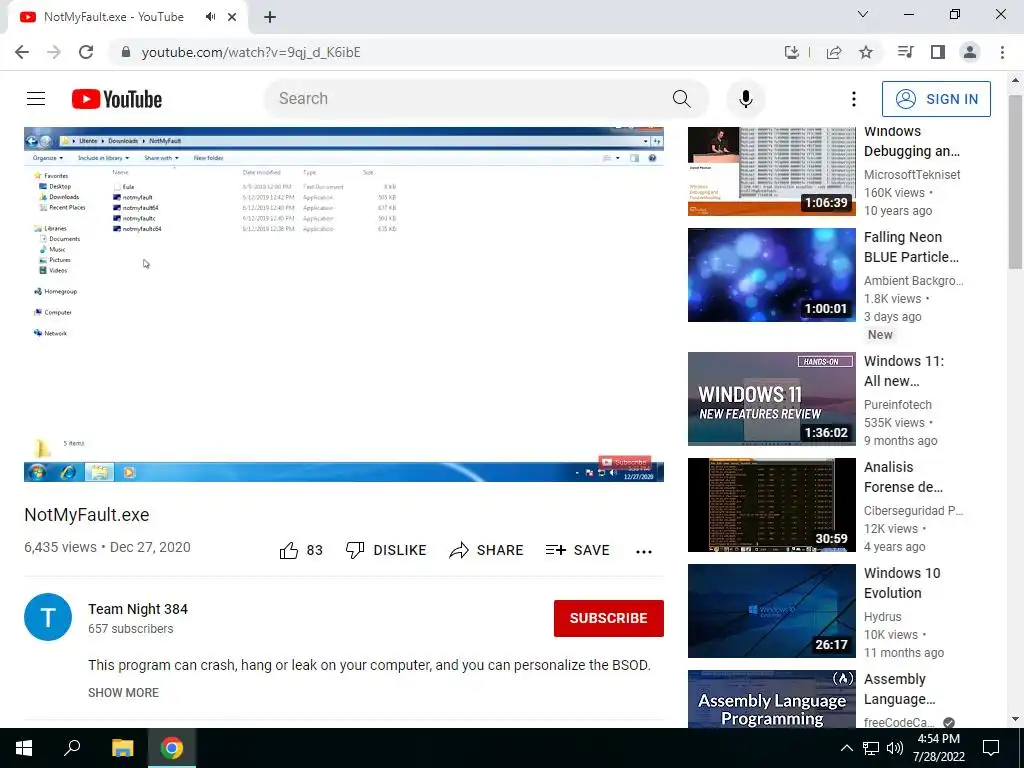Go to YouTube home via logo
Viewport: 1024px width, 768px height.
(117, 99)
